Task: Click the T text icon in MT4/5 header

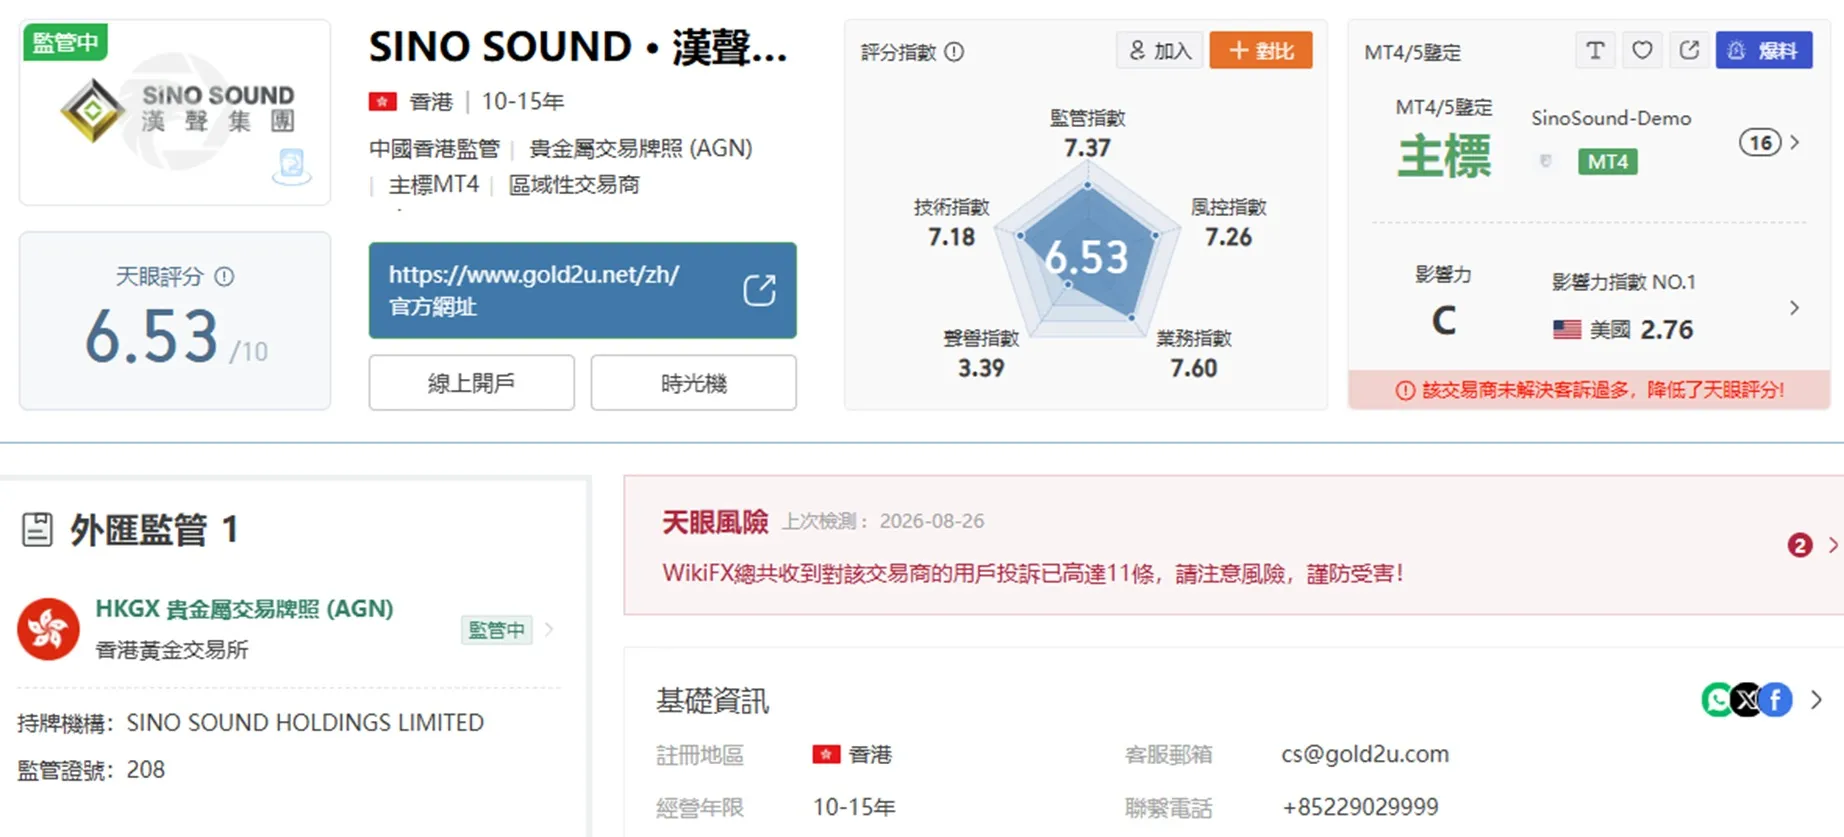Action: (x=1595, y=50)
